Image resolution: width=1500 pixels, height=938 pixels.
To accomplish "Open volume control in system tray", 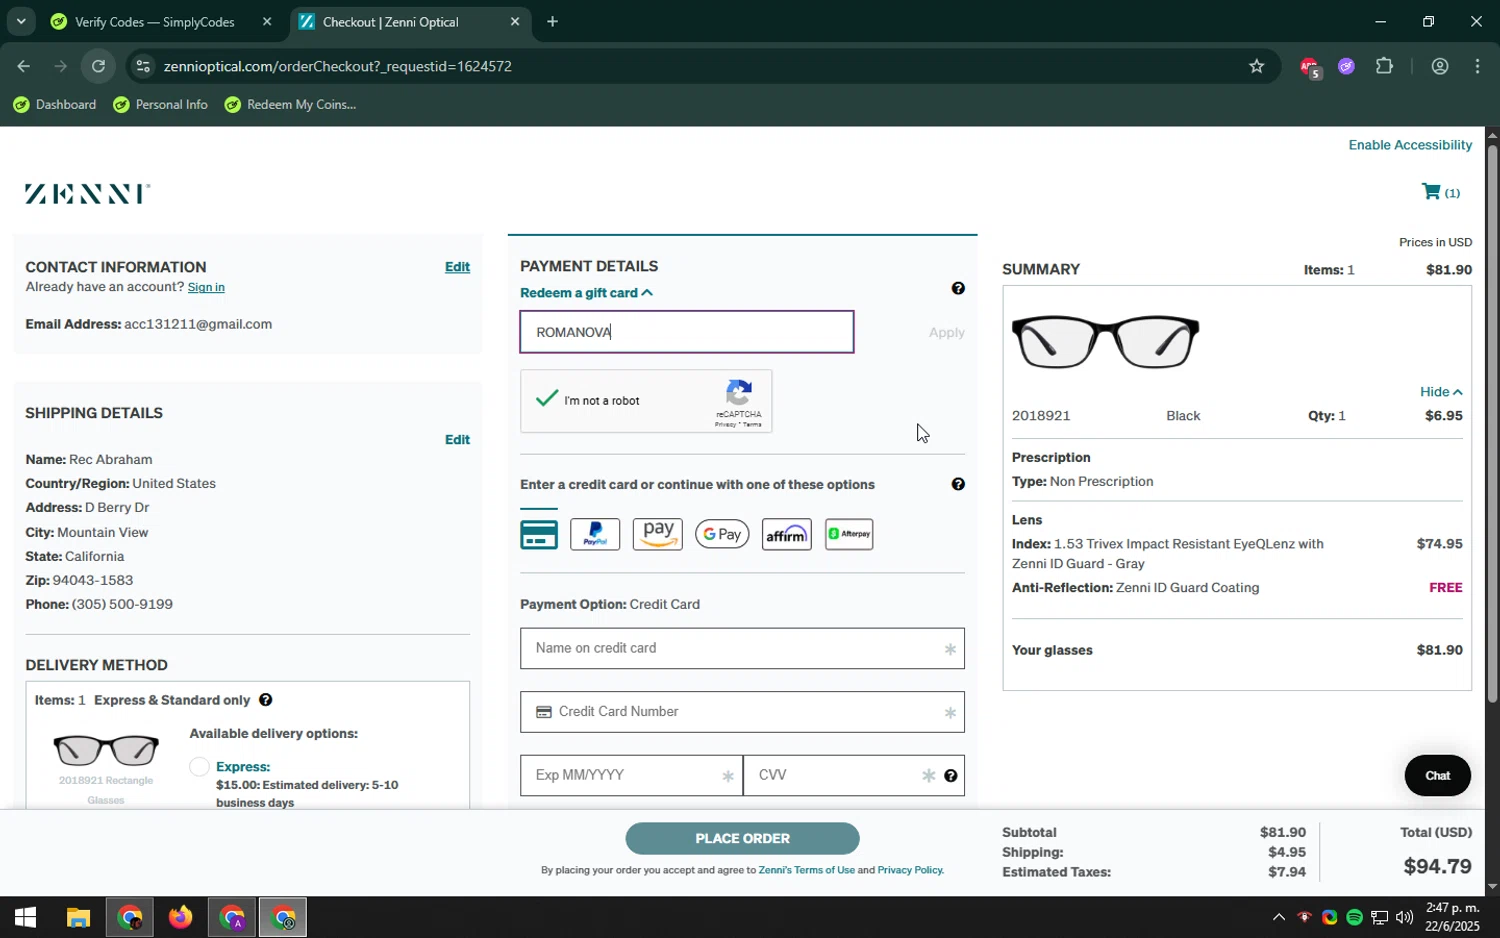I will click(1404, 917).
